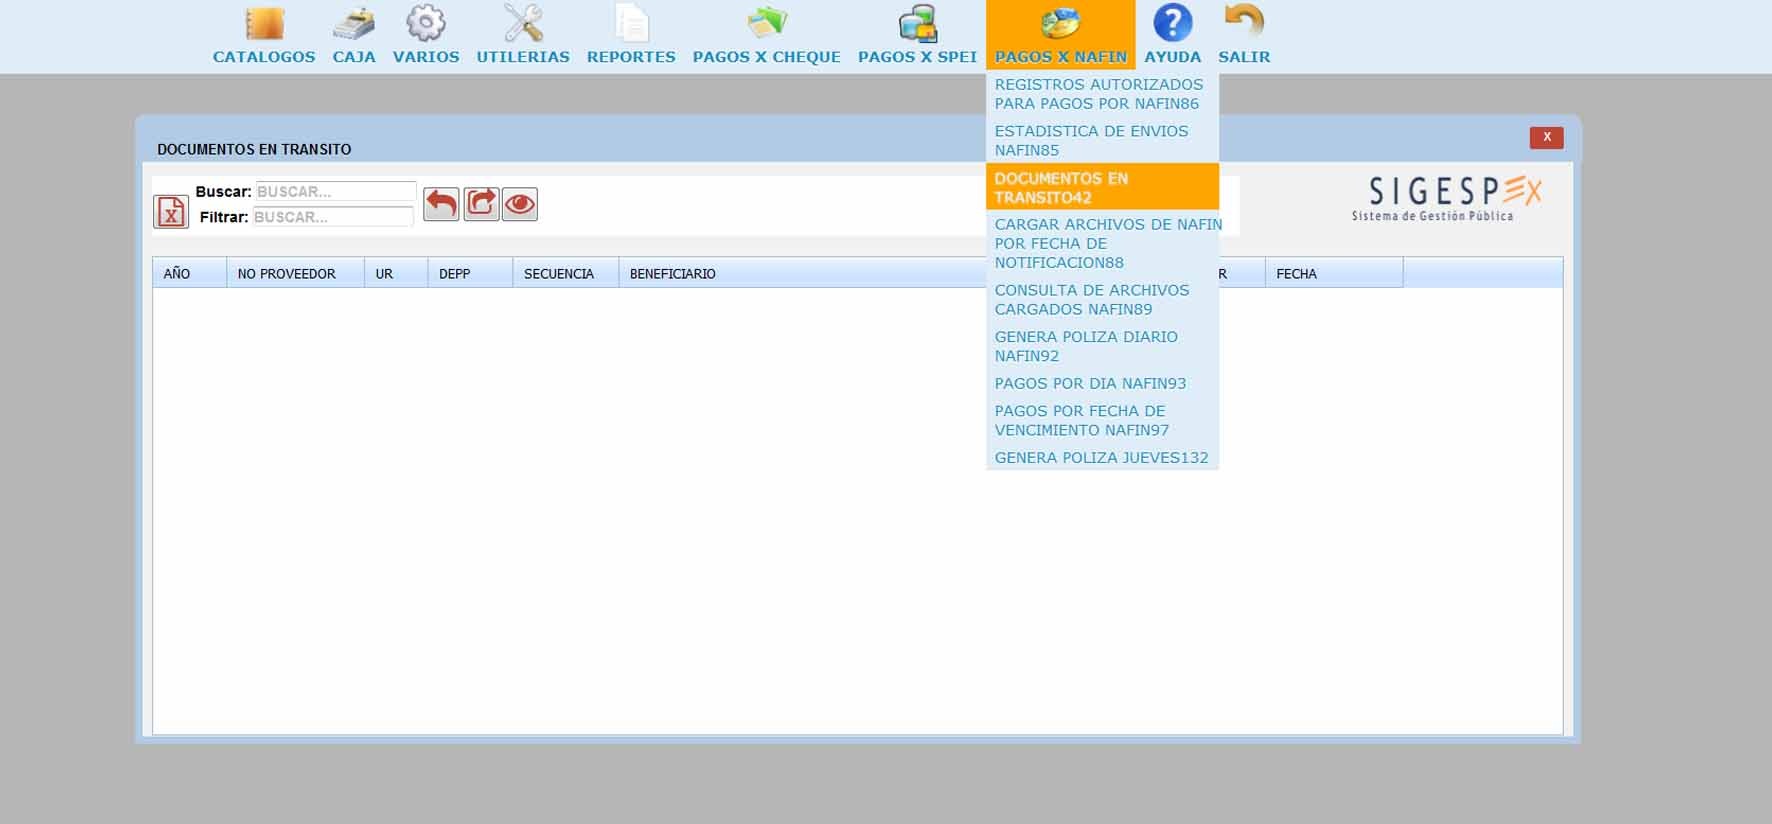Sort by SECUENCIA column header
The height and width of the screenshot is (824, 1772).
(566, 273)
